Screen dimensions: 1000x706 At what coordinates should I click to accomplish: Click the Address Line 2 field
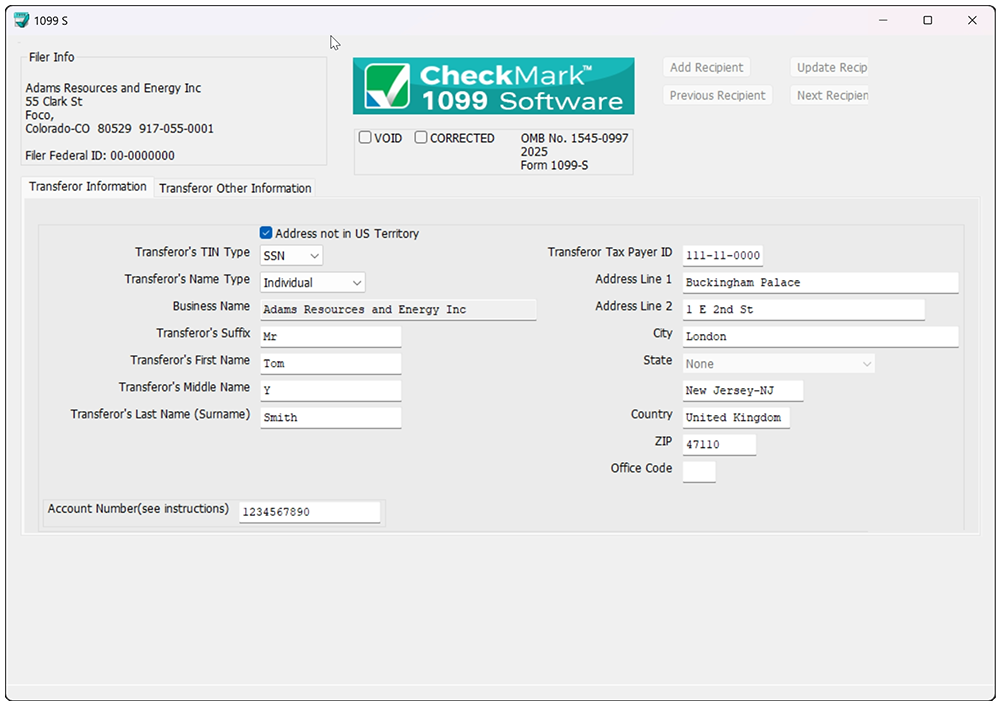tap(804, 310)
